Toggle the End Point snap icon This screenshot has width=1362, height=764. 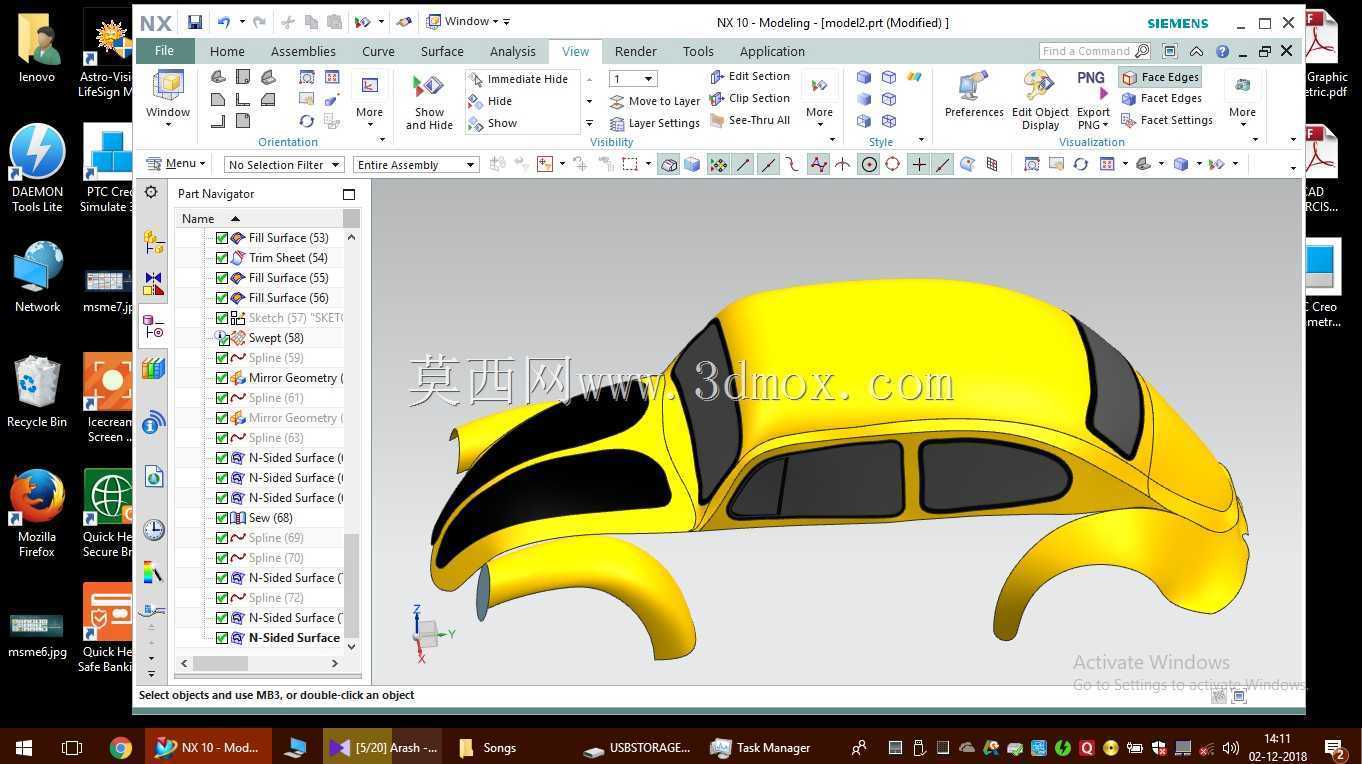coord(744,165)
